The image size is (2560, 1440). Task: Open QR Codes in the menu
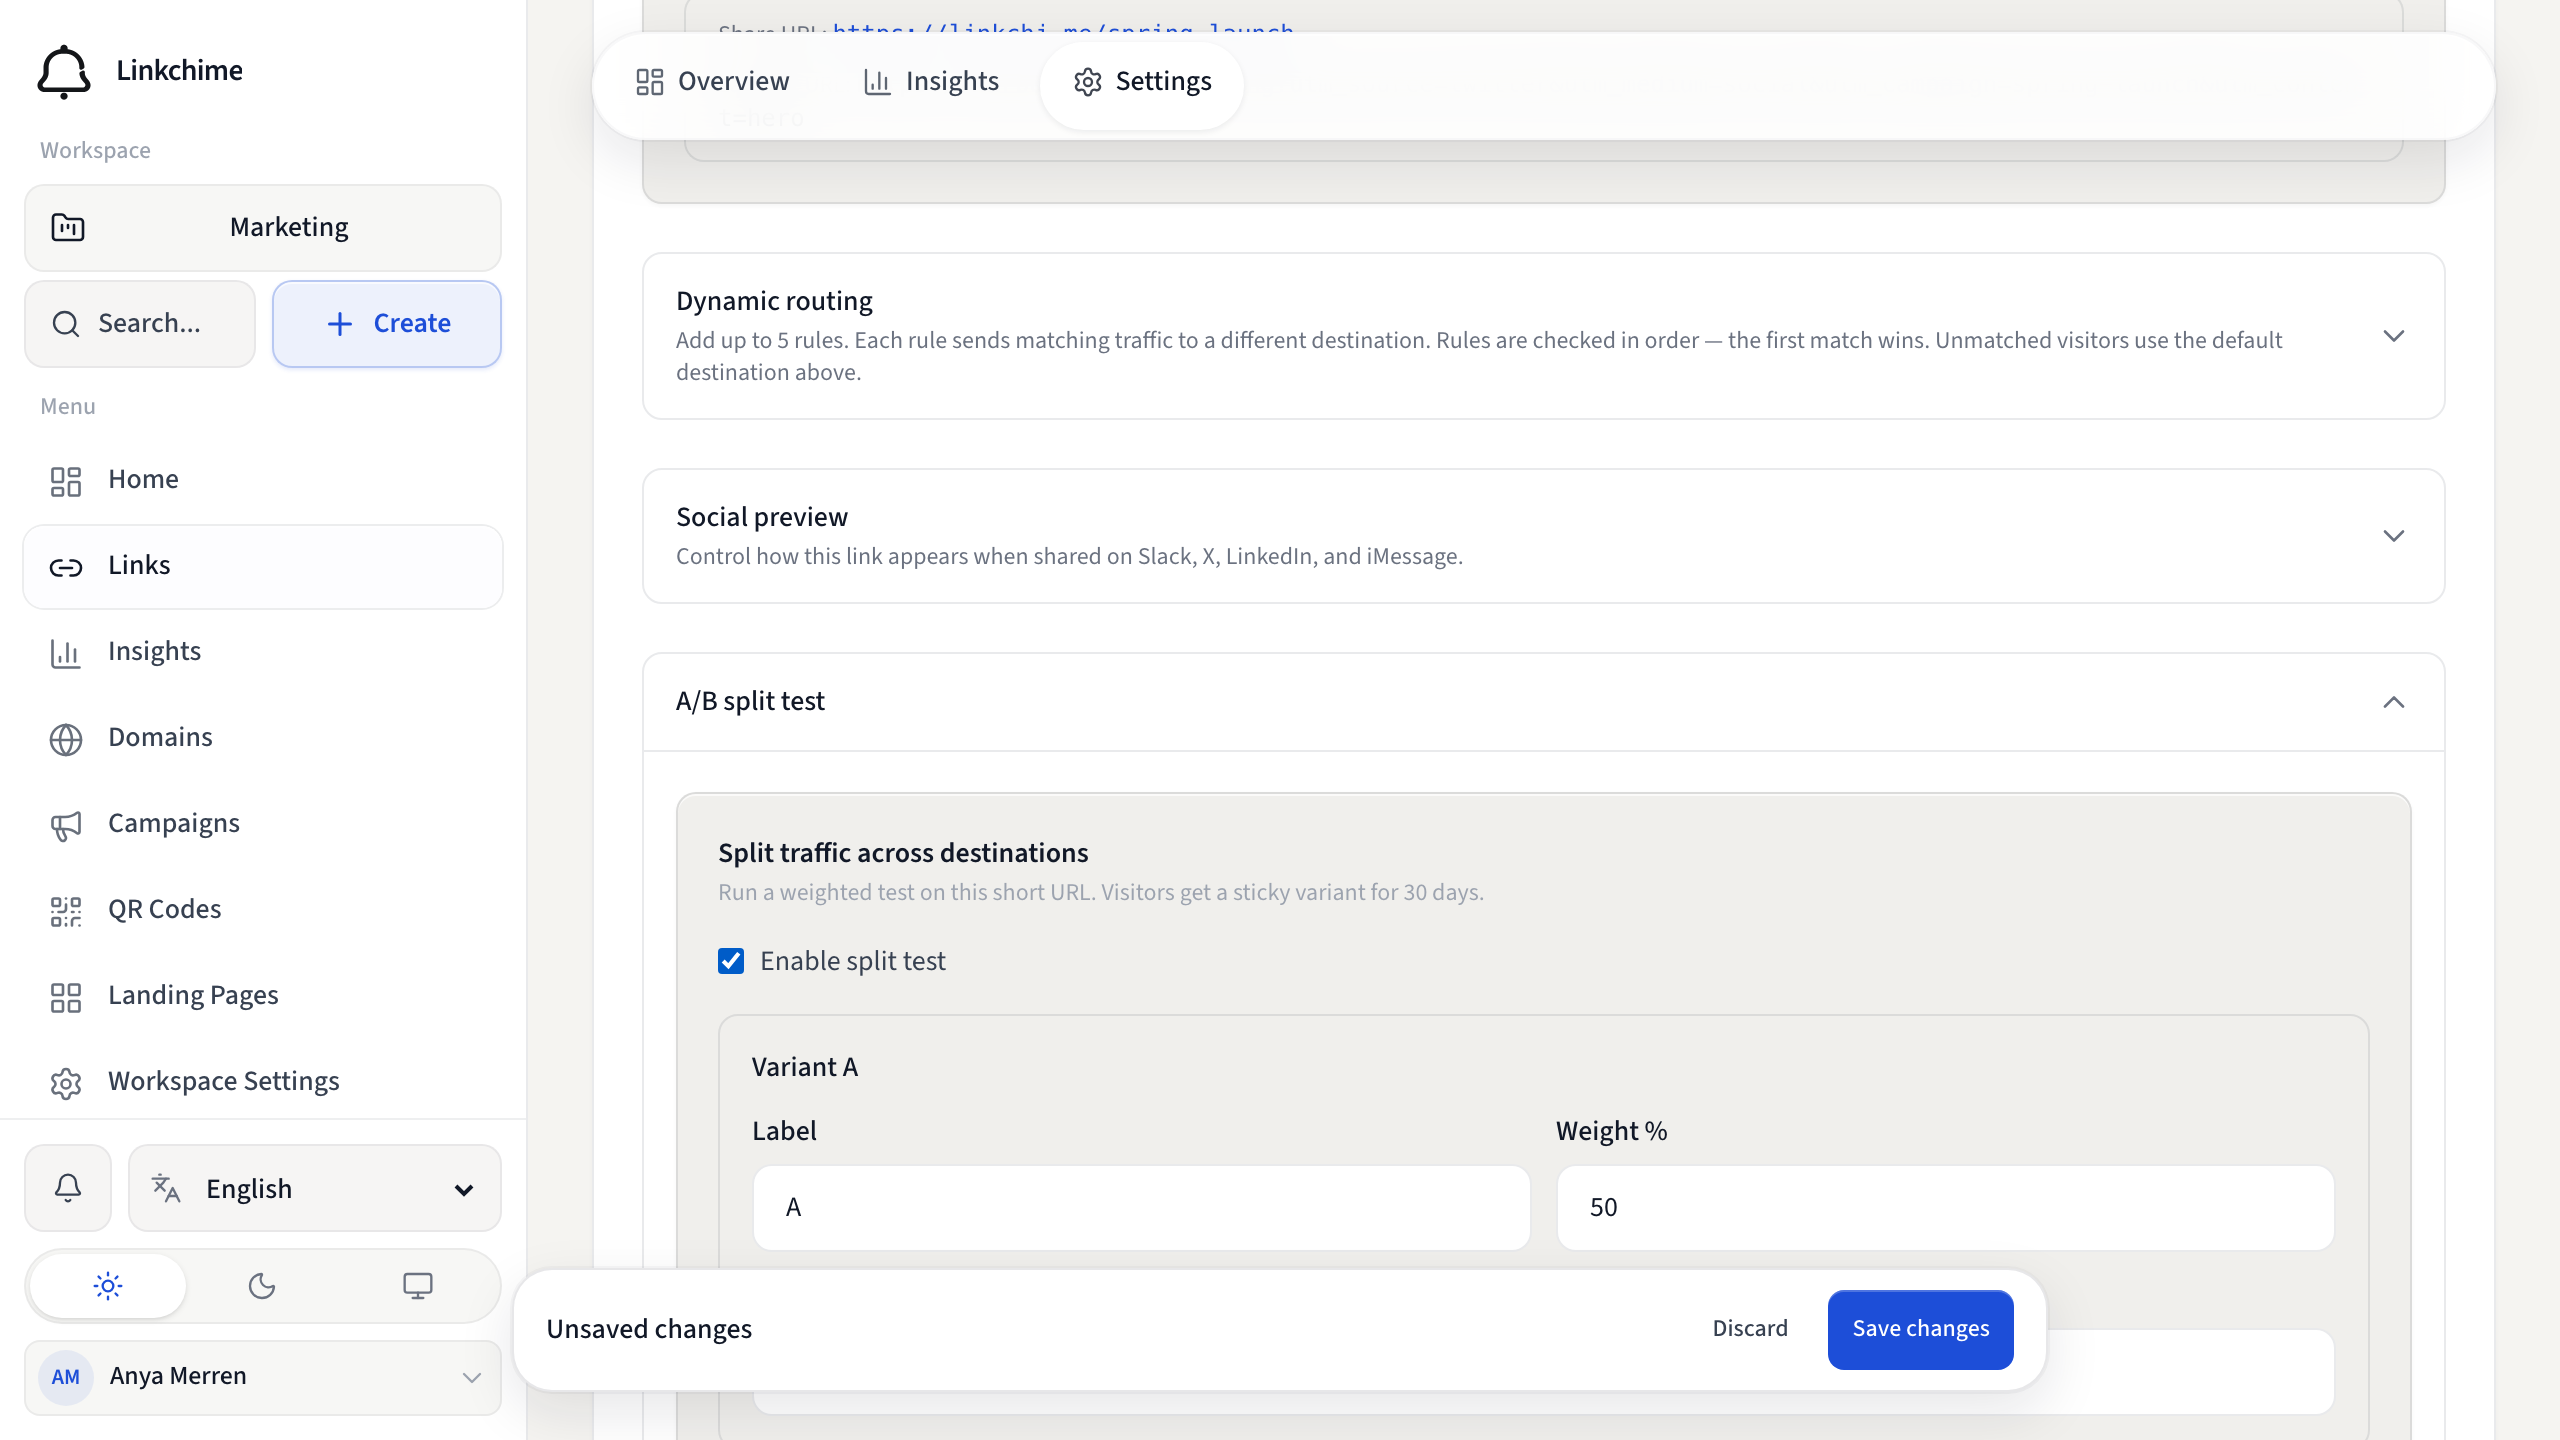263,910
